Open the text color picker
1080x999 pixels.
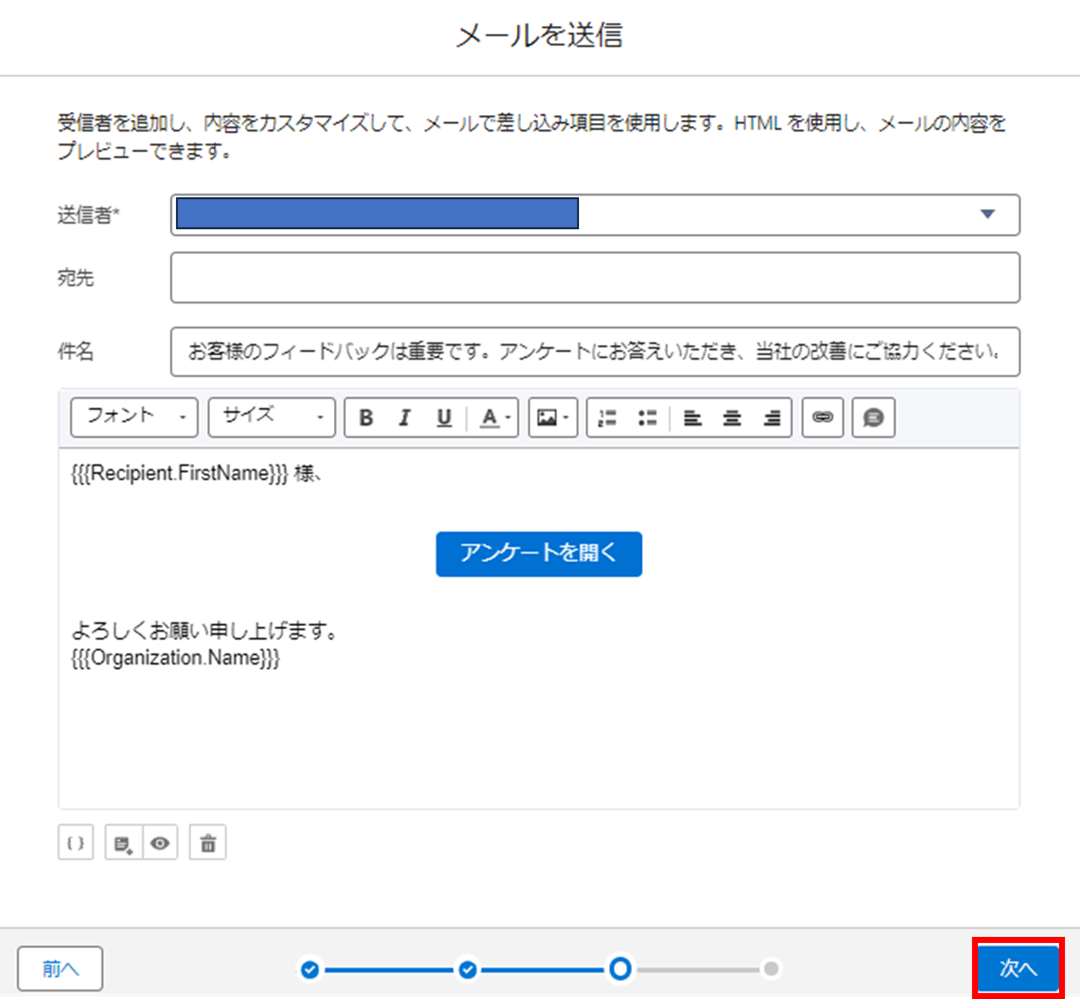click(493, 418)
